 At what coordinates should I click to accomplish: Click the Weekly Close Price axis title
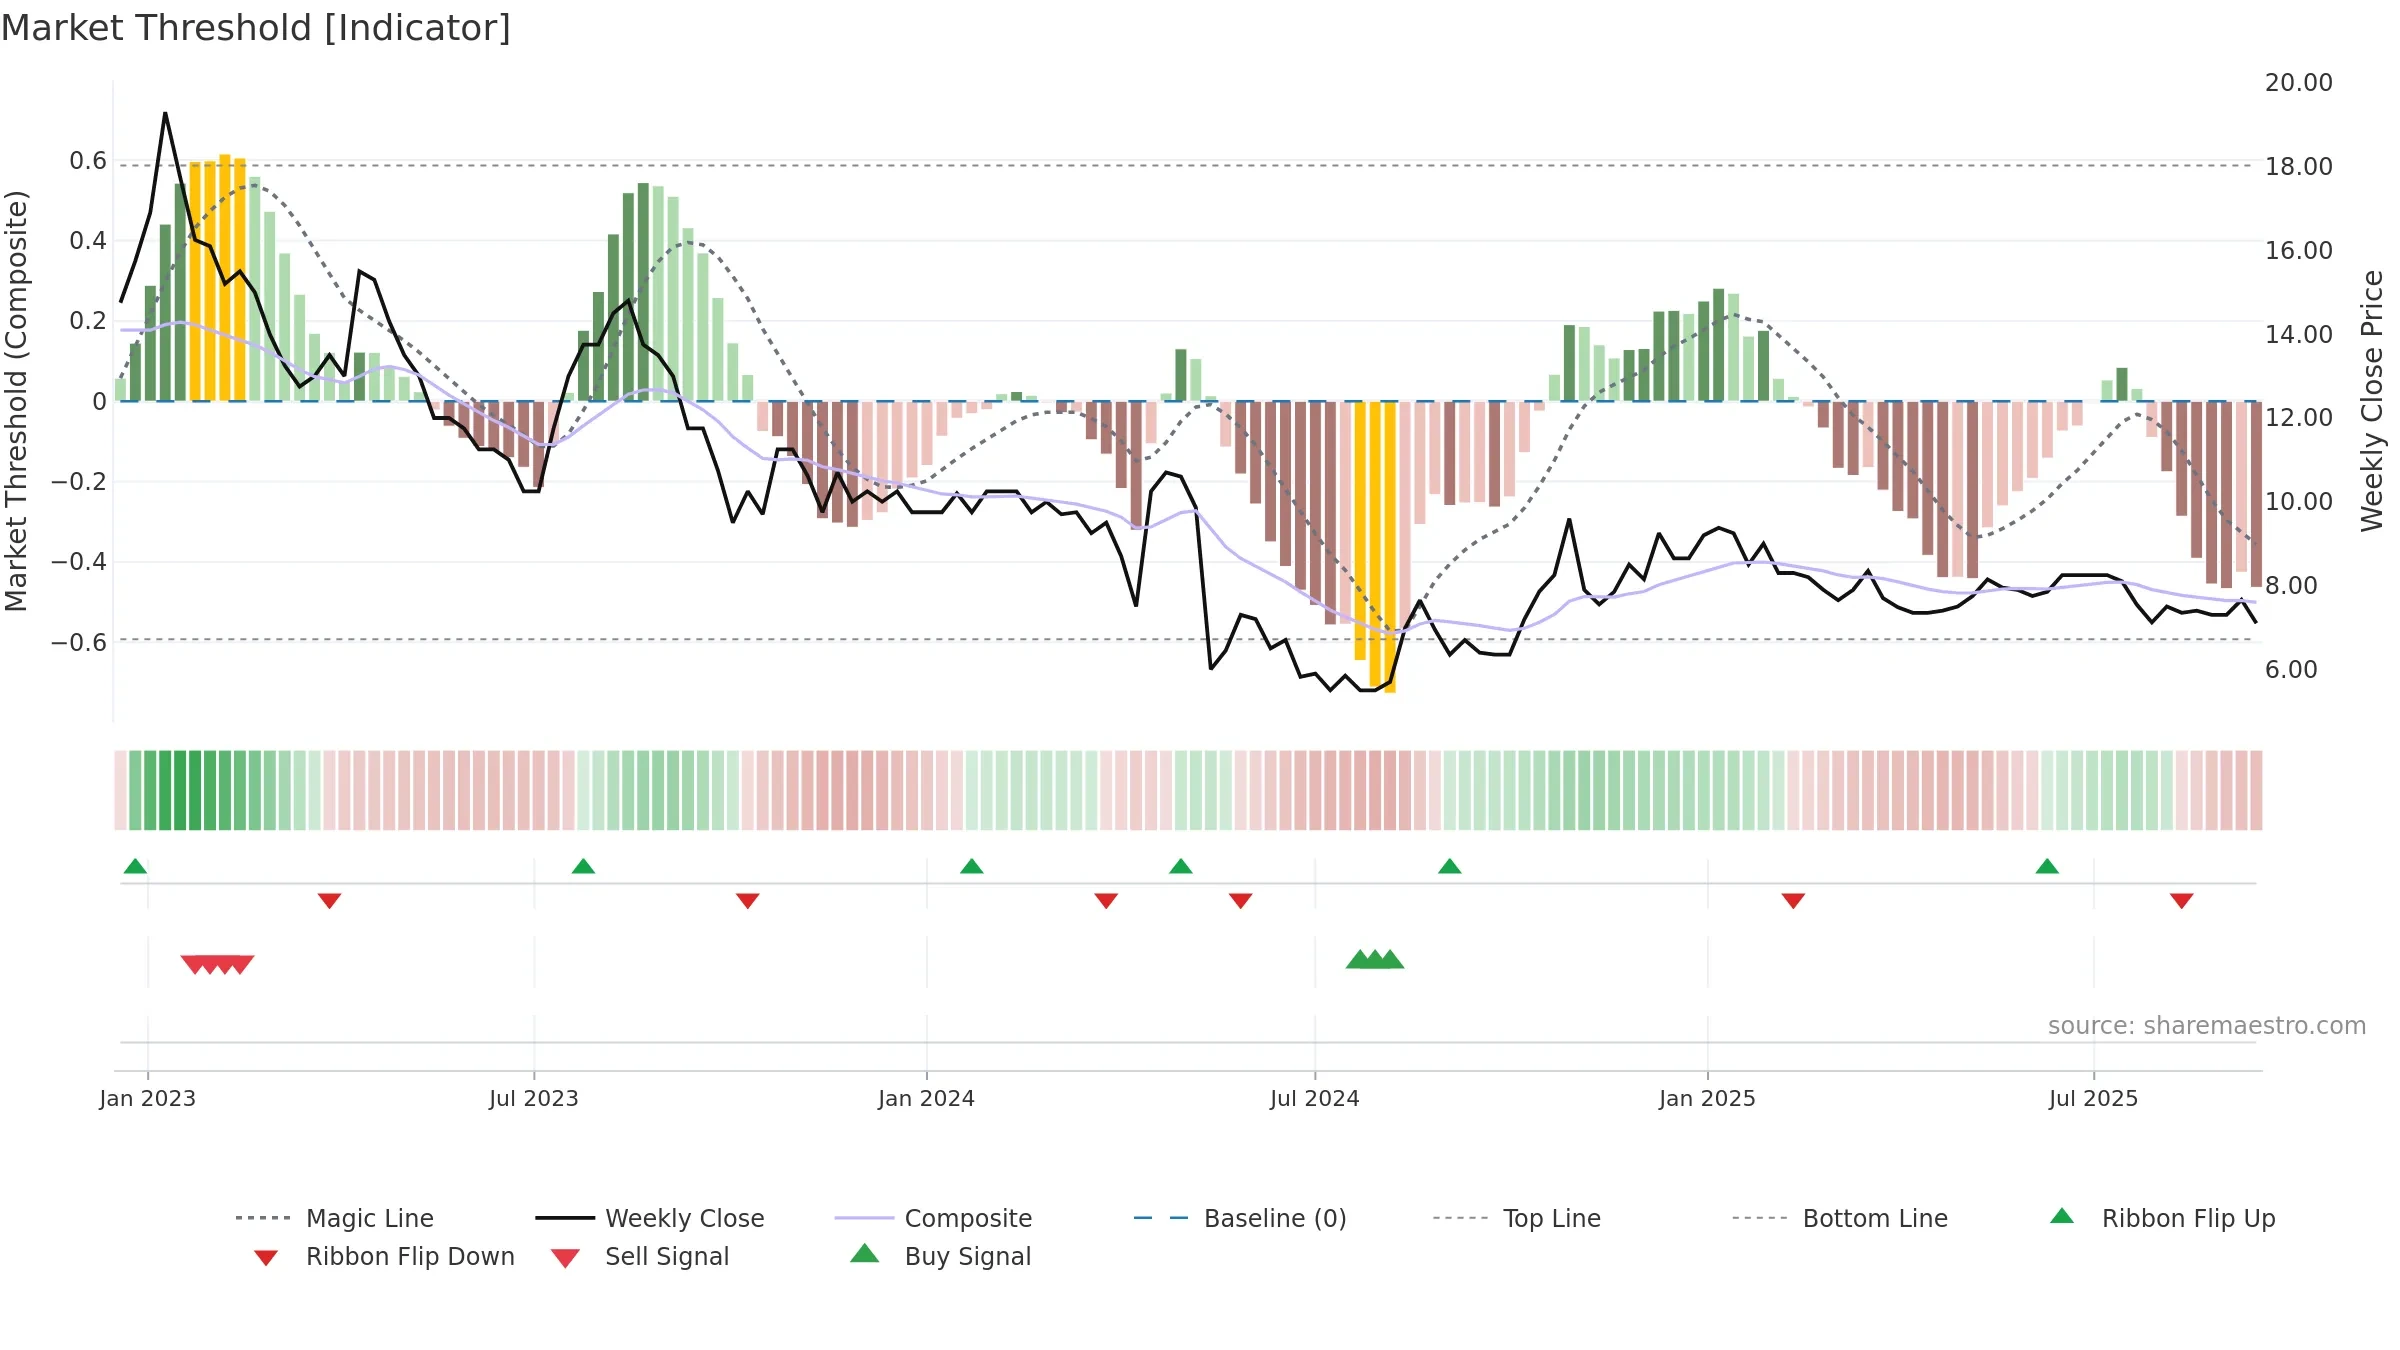point(2372,400)
